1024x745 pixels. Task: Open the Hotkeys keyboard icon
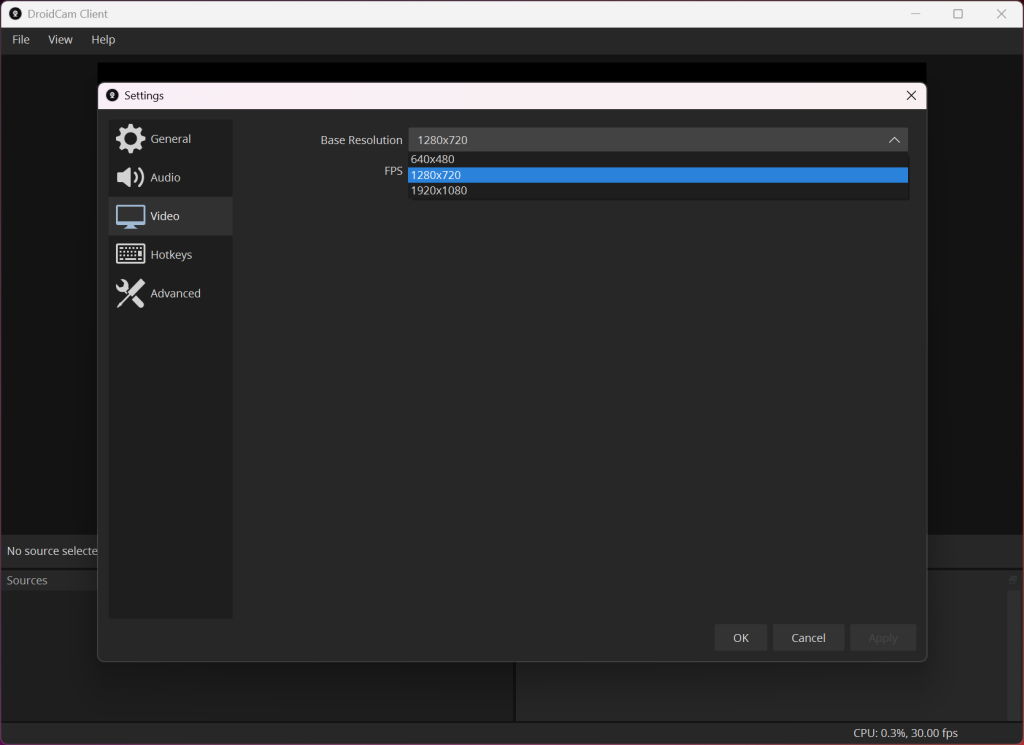tap(130, 254)
